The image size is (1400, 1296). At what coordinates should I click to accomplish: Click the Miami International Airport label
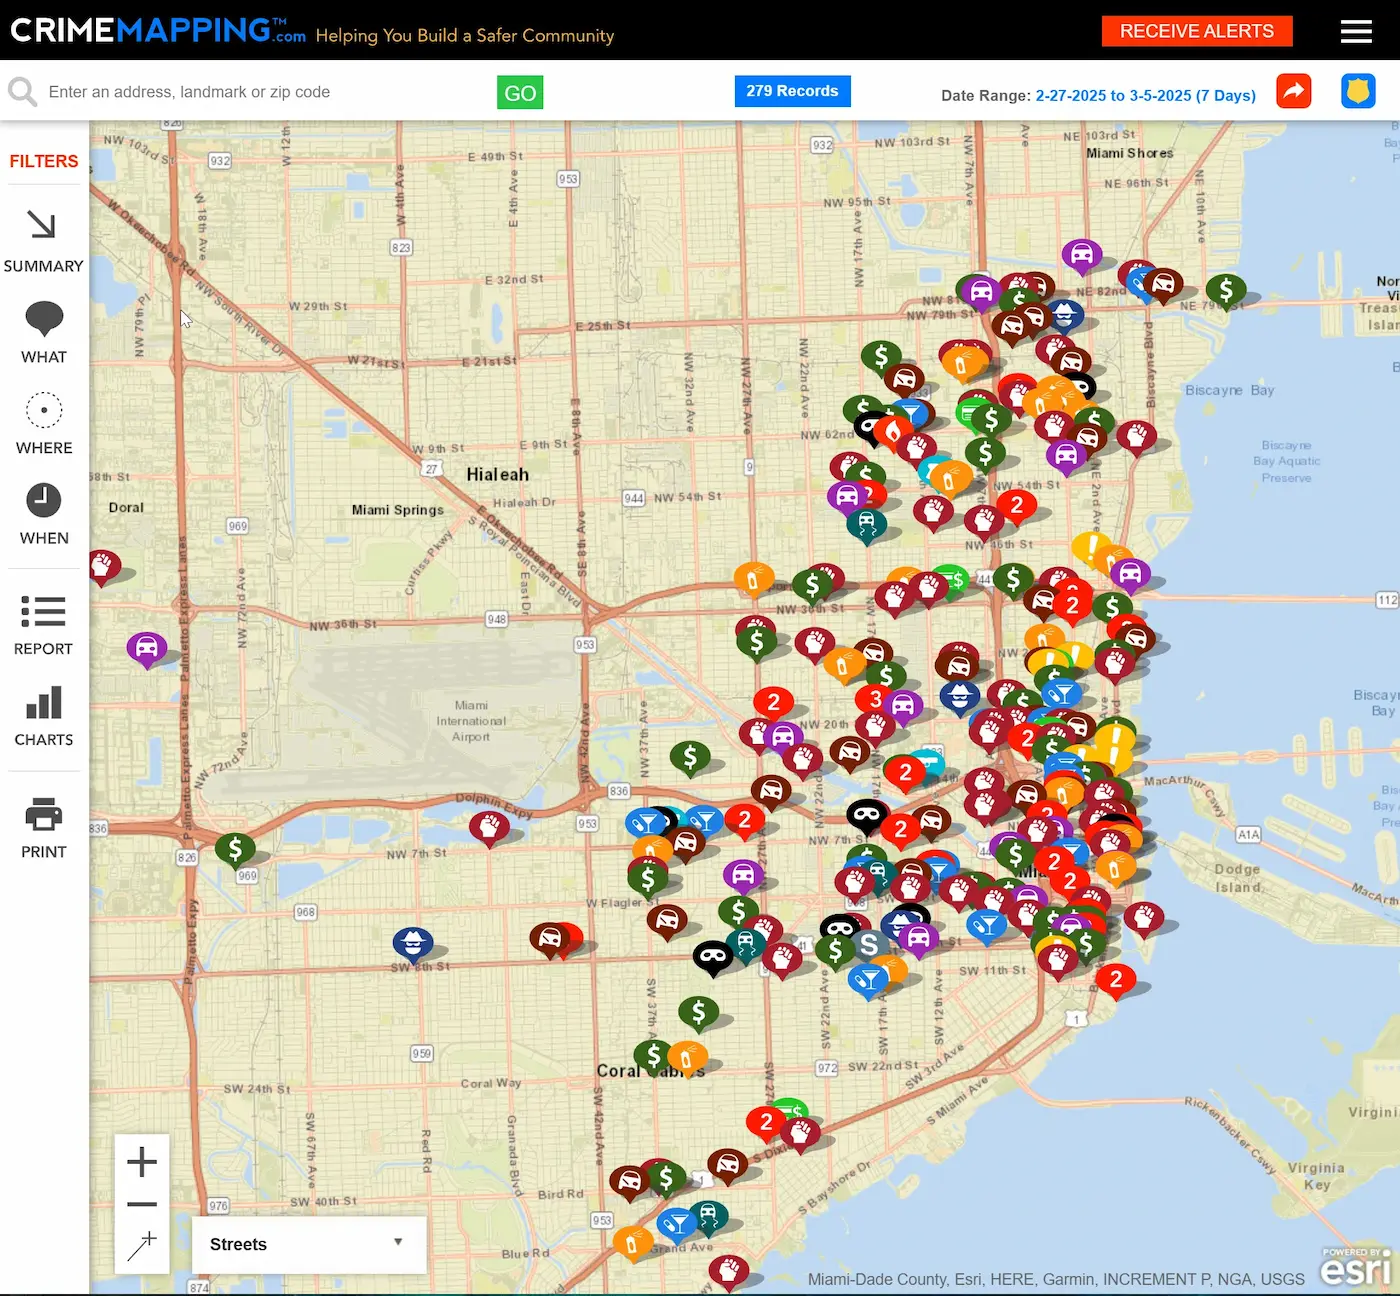tap(471, 721)
